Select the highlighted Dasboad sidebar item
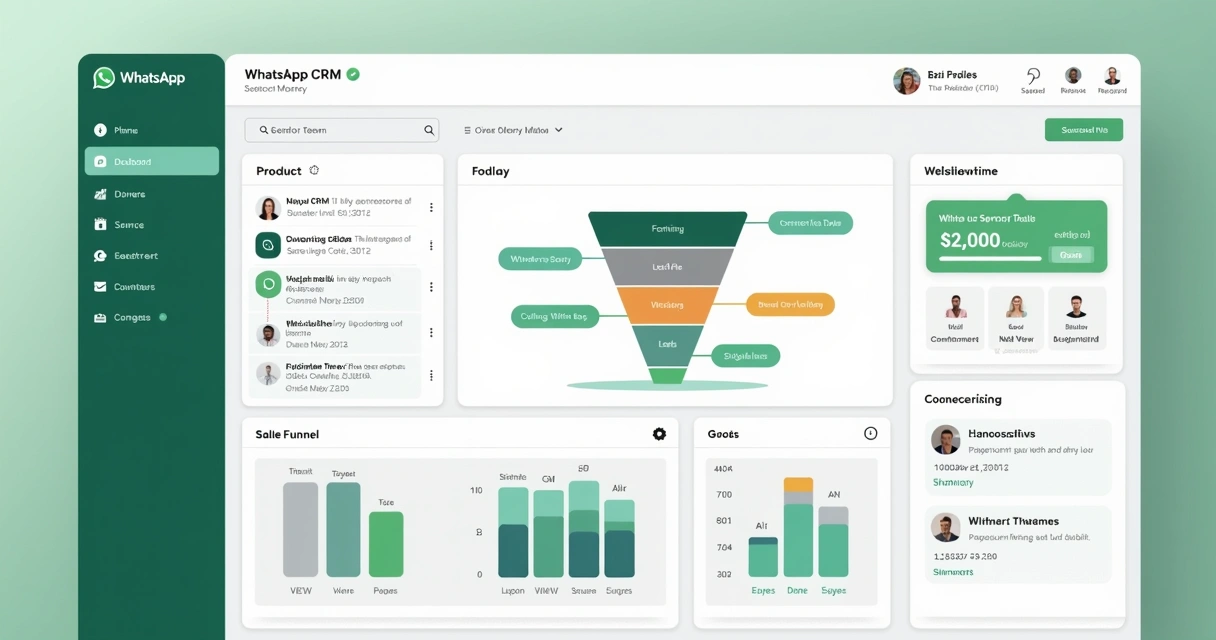Image resolution: width=1216 pixels, height=640 pixels. click(x=151, y=162)
